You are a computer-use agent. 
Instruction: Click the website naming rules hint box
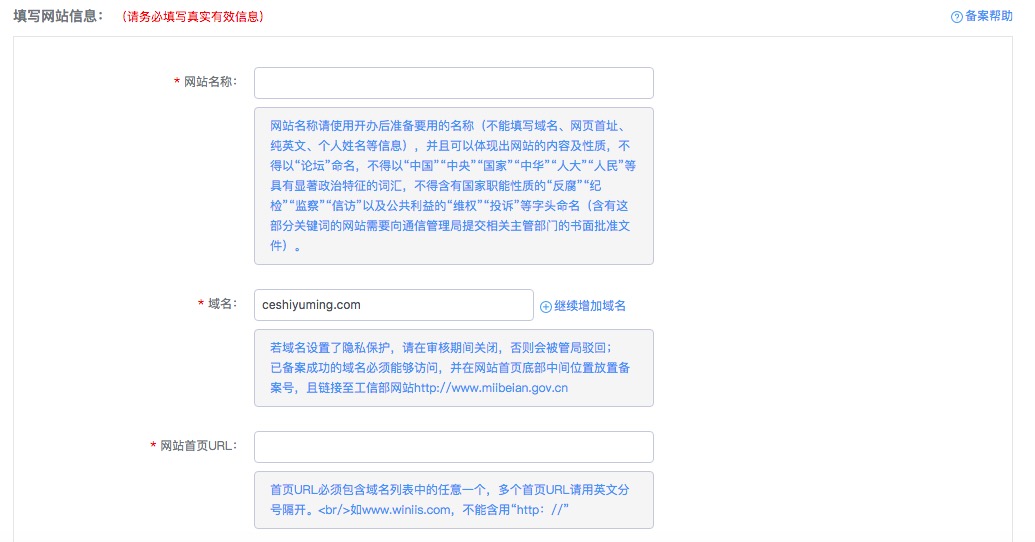[453, 186]
